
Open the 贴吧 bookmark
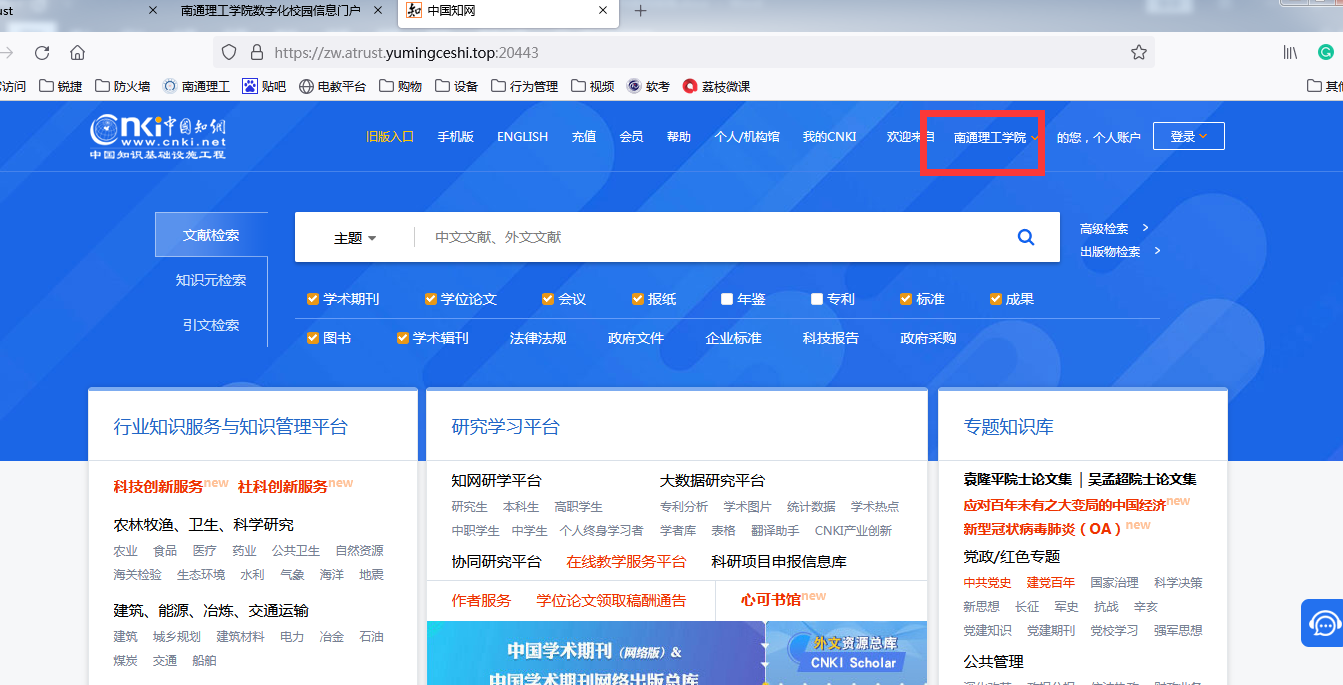point(264,87)
